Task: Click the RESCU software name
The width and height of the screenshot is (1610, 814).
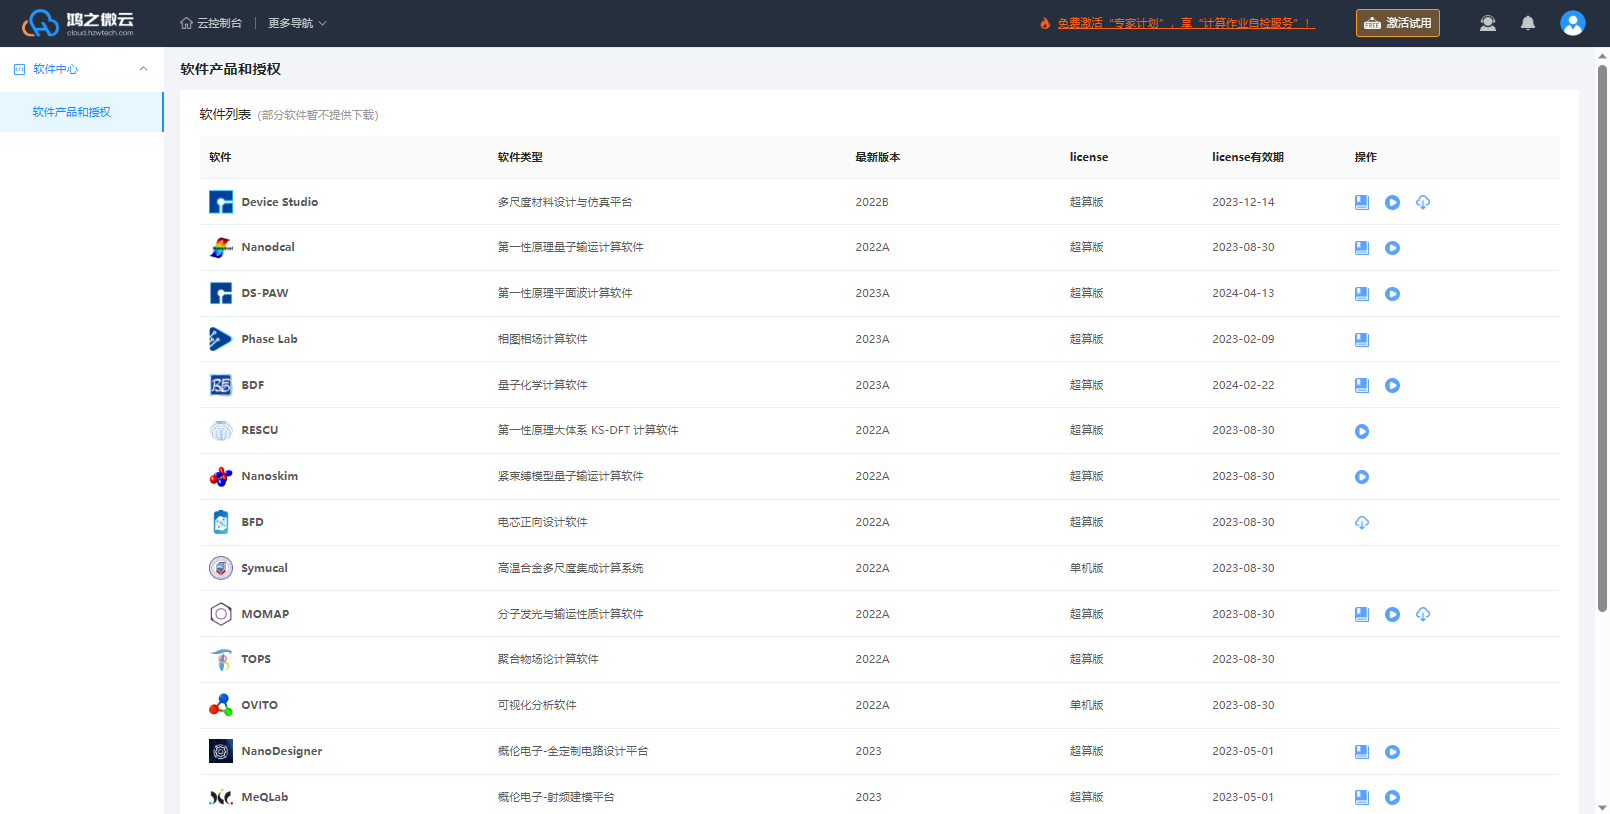Action: click(x=260, y=430)
